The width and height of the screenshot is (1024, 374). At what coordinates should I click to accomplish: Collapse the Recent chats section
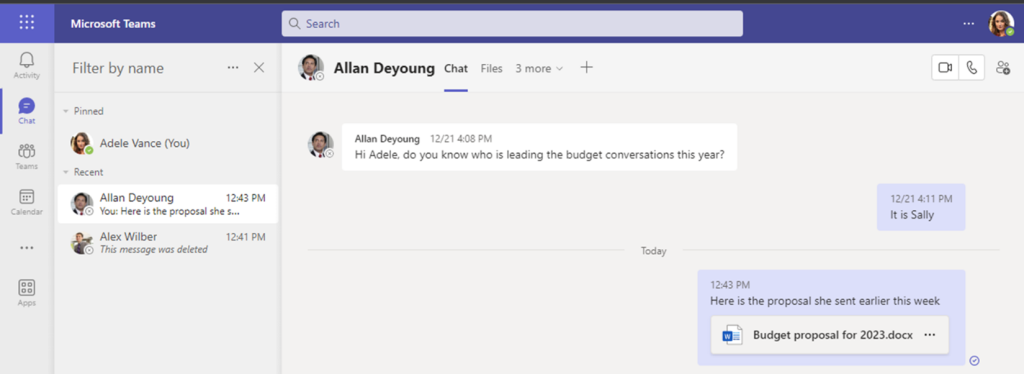pyautogui.click(x=66, y=172)
